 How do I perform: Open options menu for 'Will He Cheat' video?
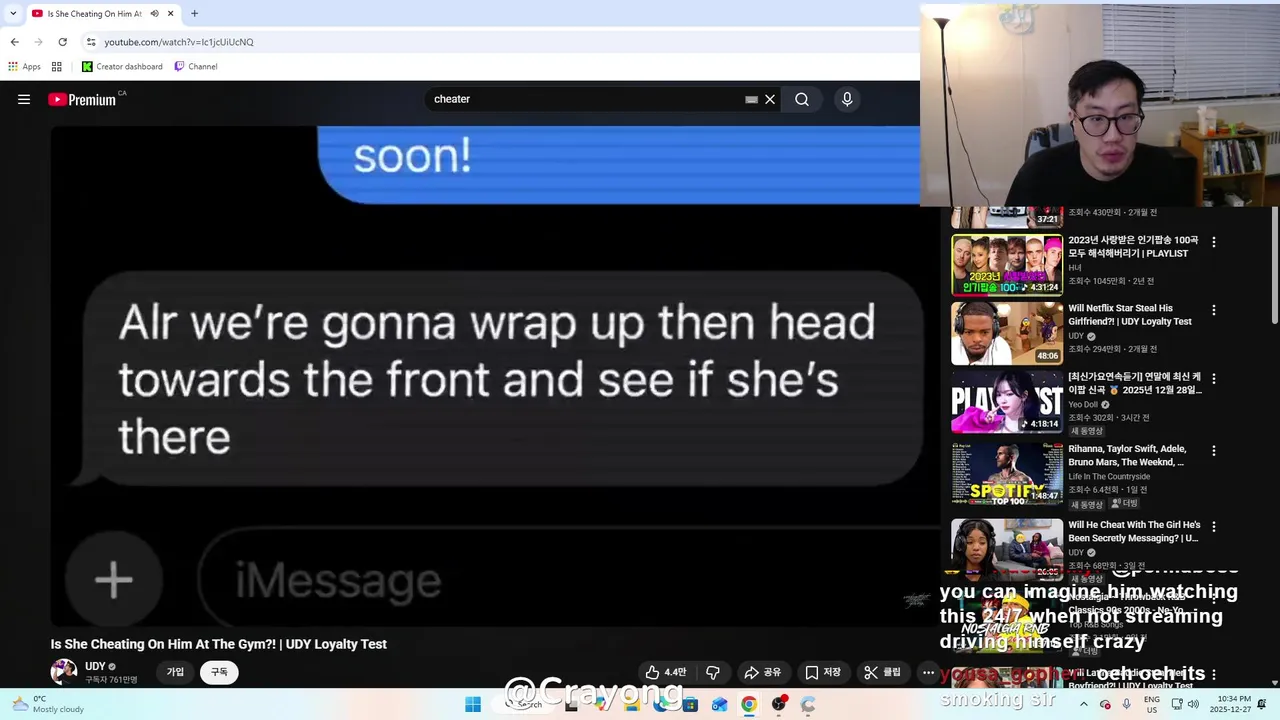(x=1214, y=526)
